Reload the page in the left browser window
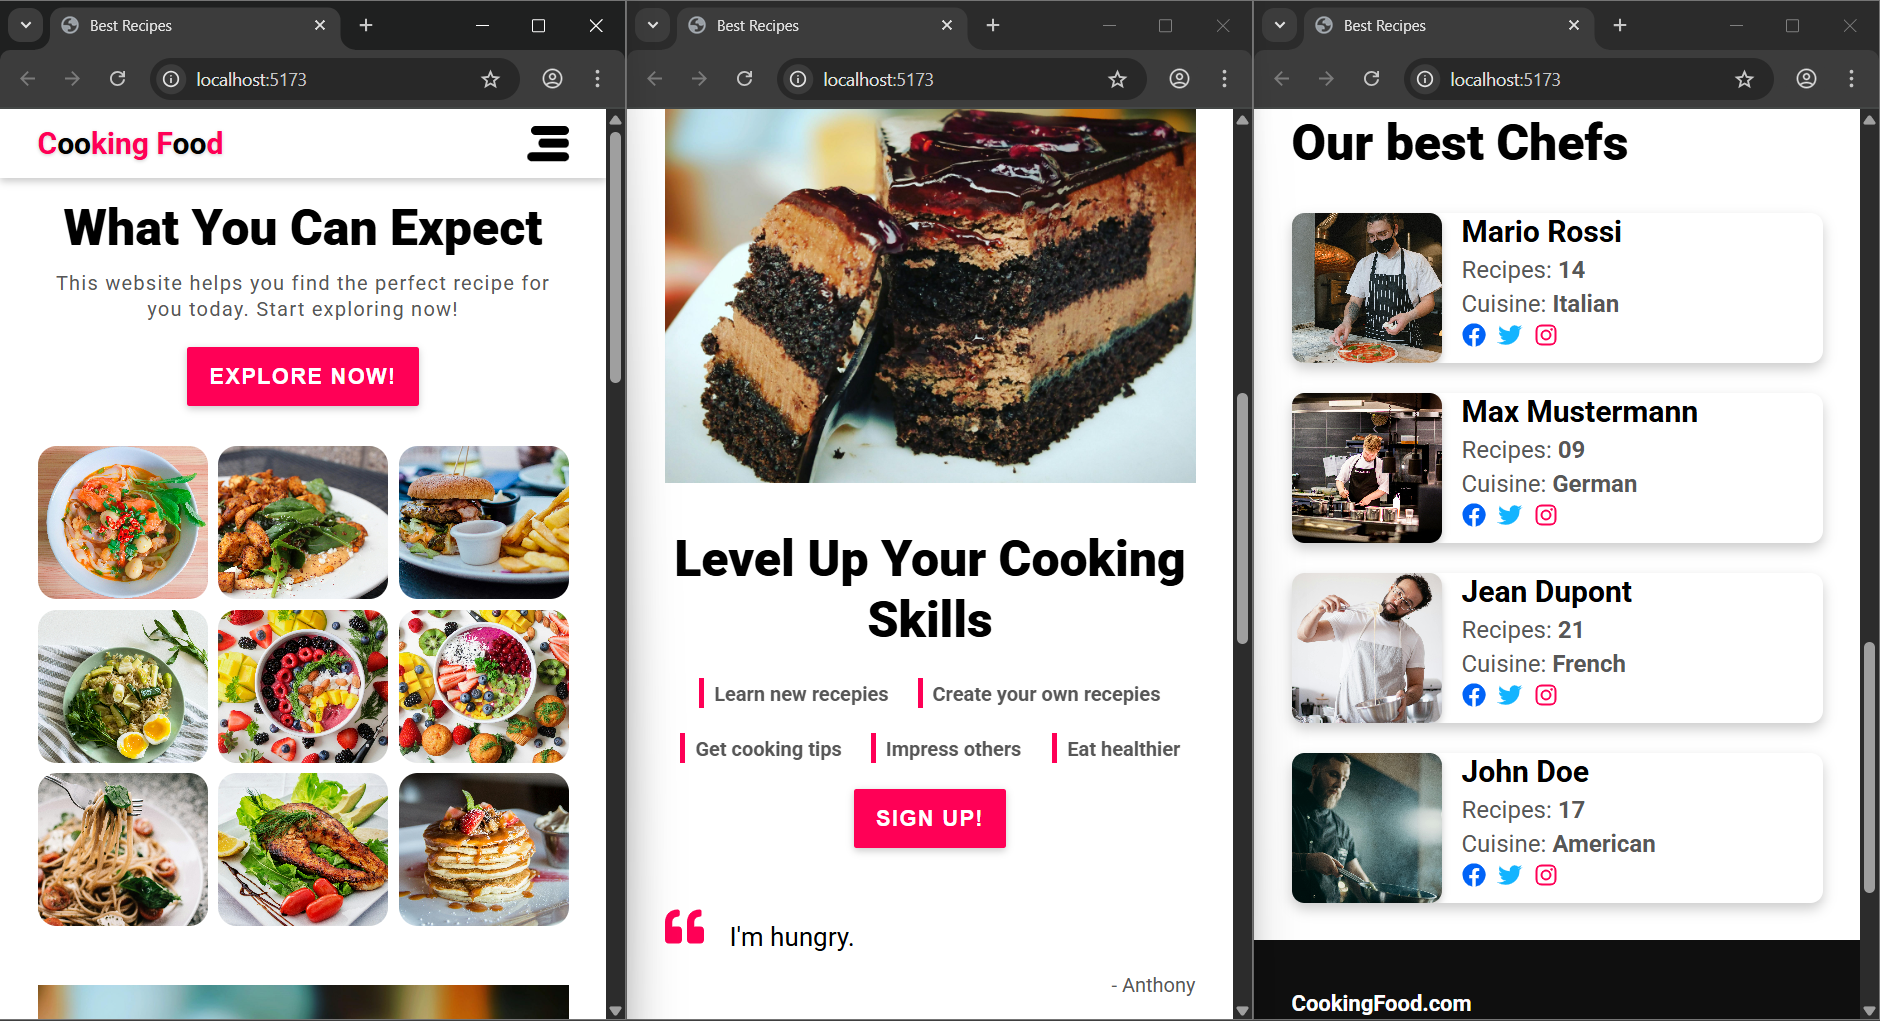 click(118, 79)
